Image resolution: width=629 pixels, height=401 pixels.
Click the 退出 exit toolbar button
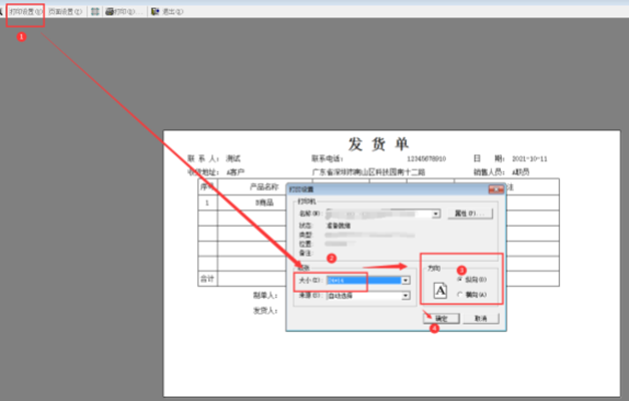[x=167, y=12]
